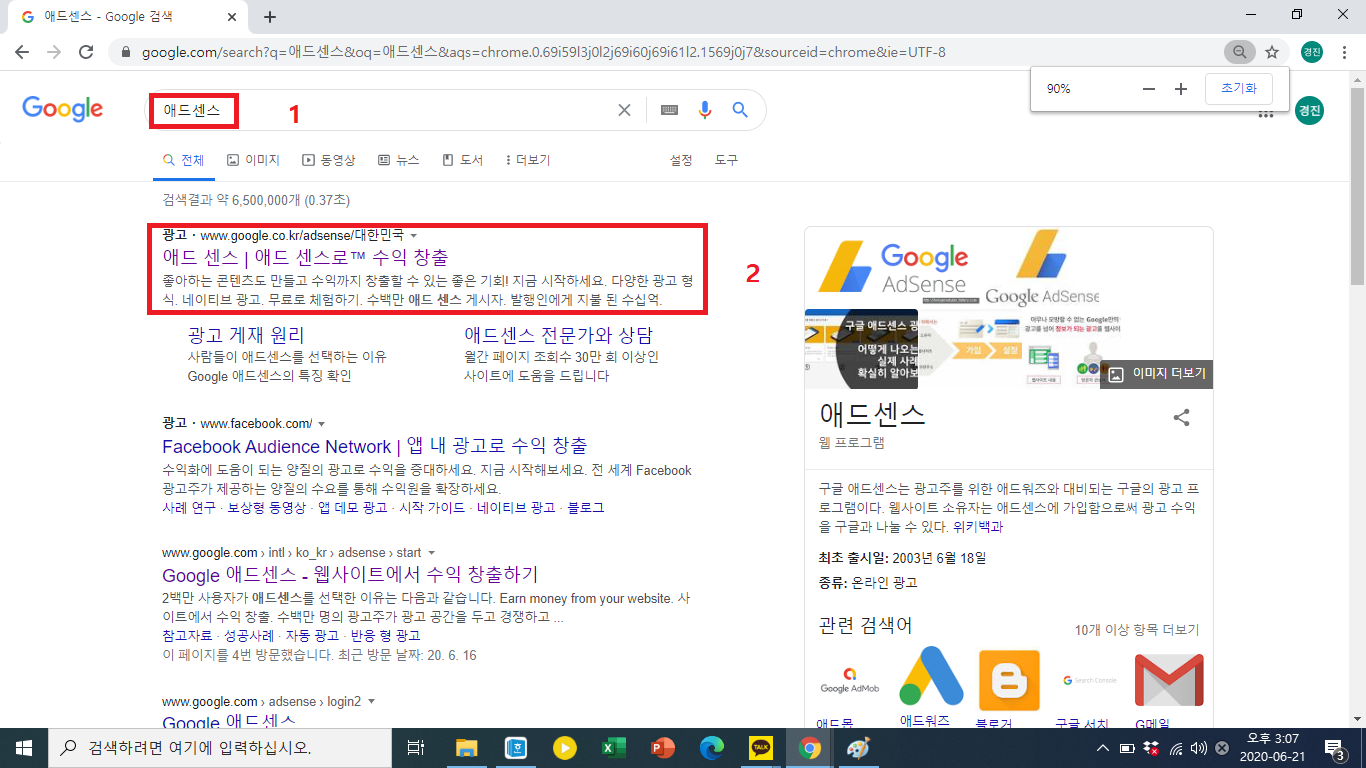Image resolution: width=1366 pixels, height=768 pixels.
Task: Open the Windows Start menu
Action: click(24, 748)
